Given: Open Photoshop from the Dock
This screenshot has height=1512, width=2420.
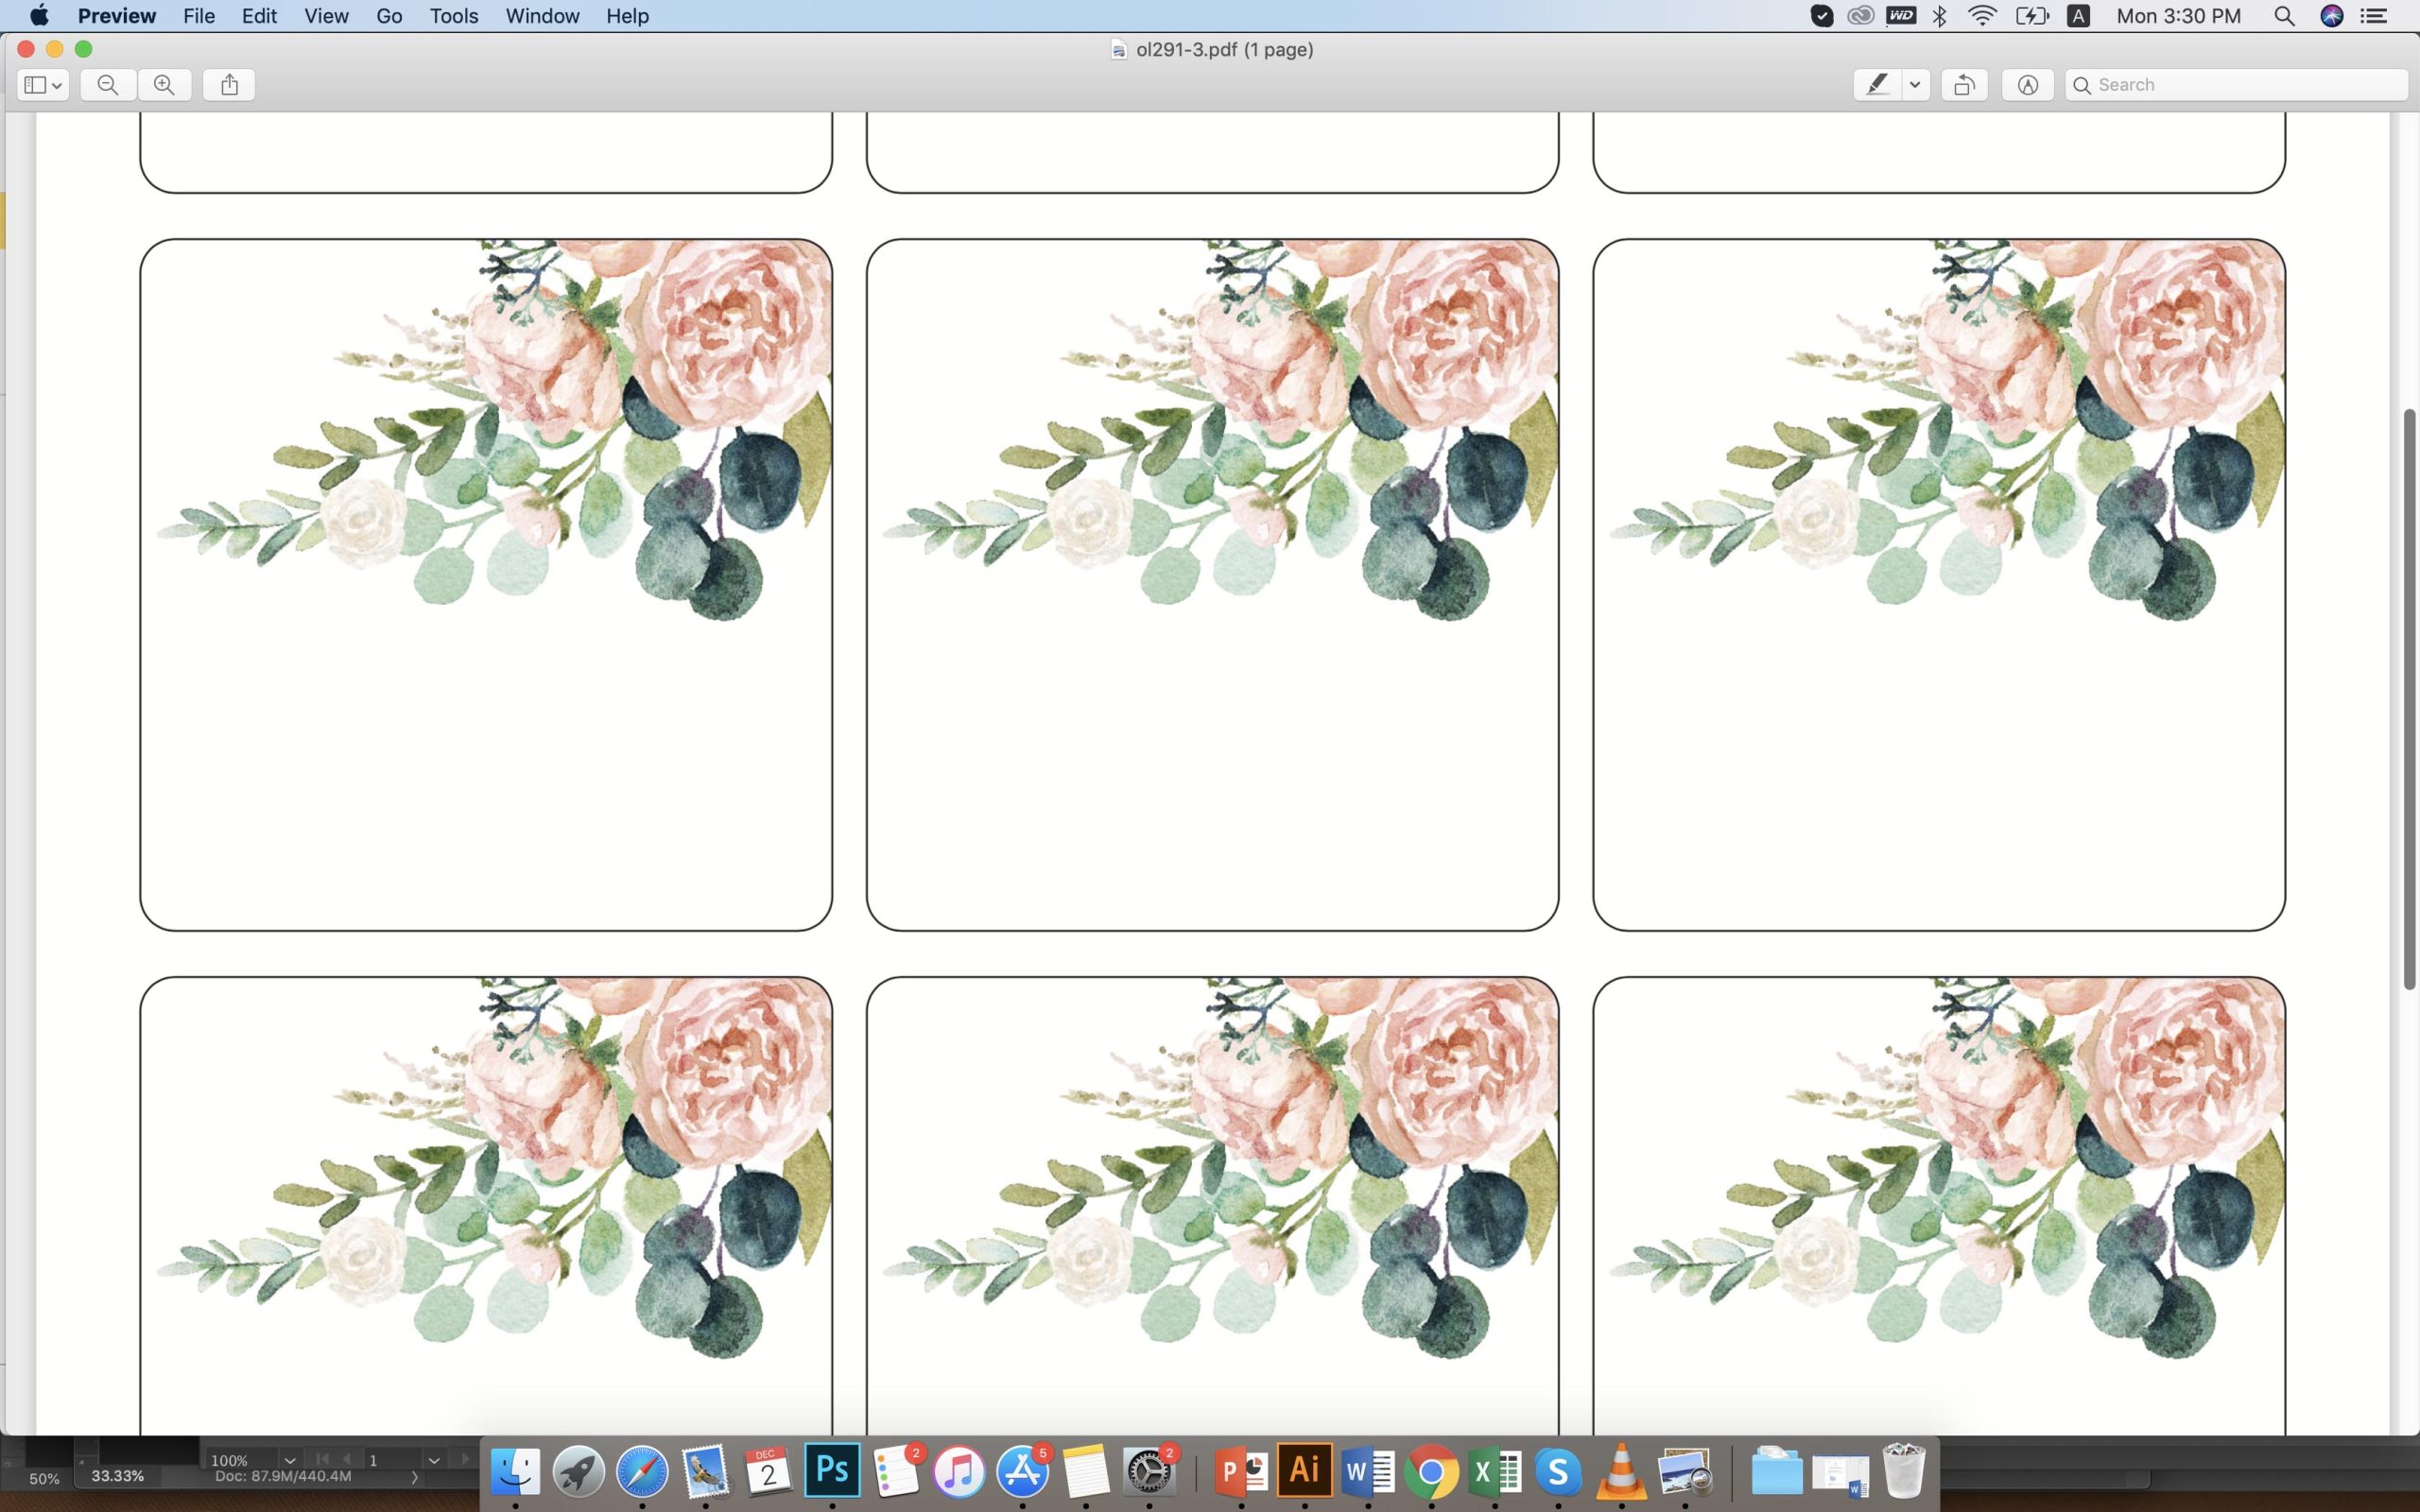Looking at the screenshot, I should coord(831,1470).
